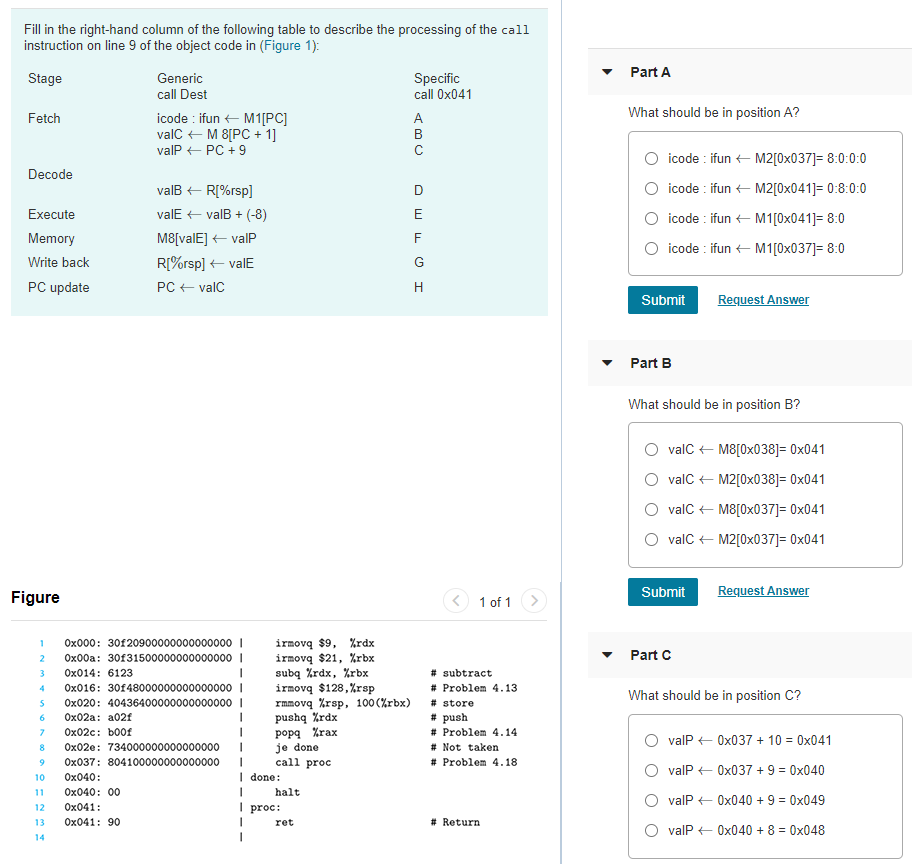Select valP ← 0x040 + 9 = 0x049
Screen dimensions: 912x864
(x=651, y=800)
